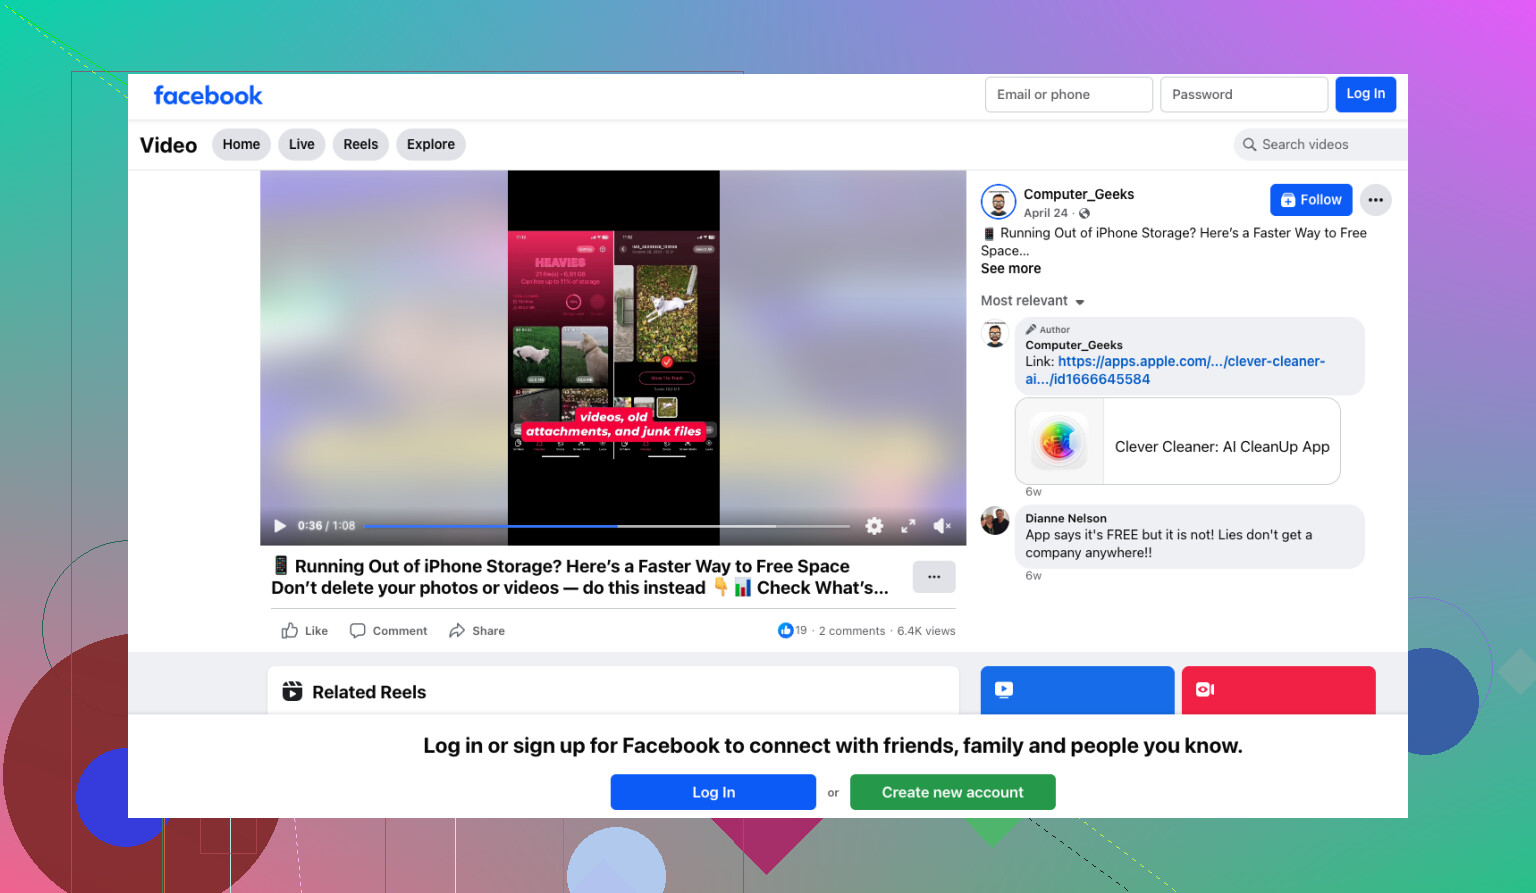Click Create new account
The width and height of the screenshot is (1536, 893).
(953, 792)
